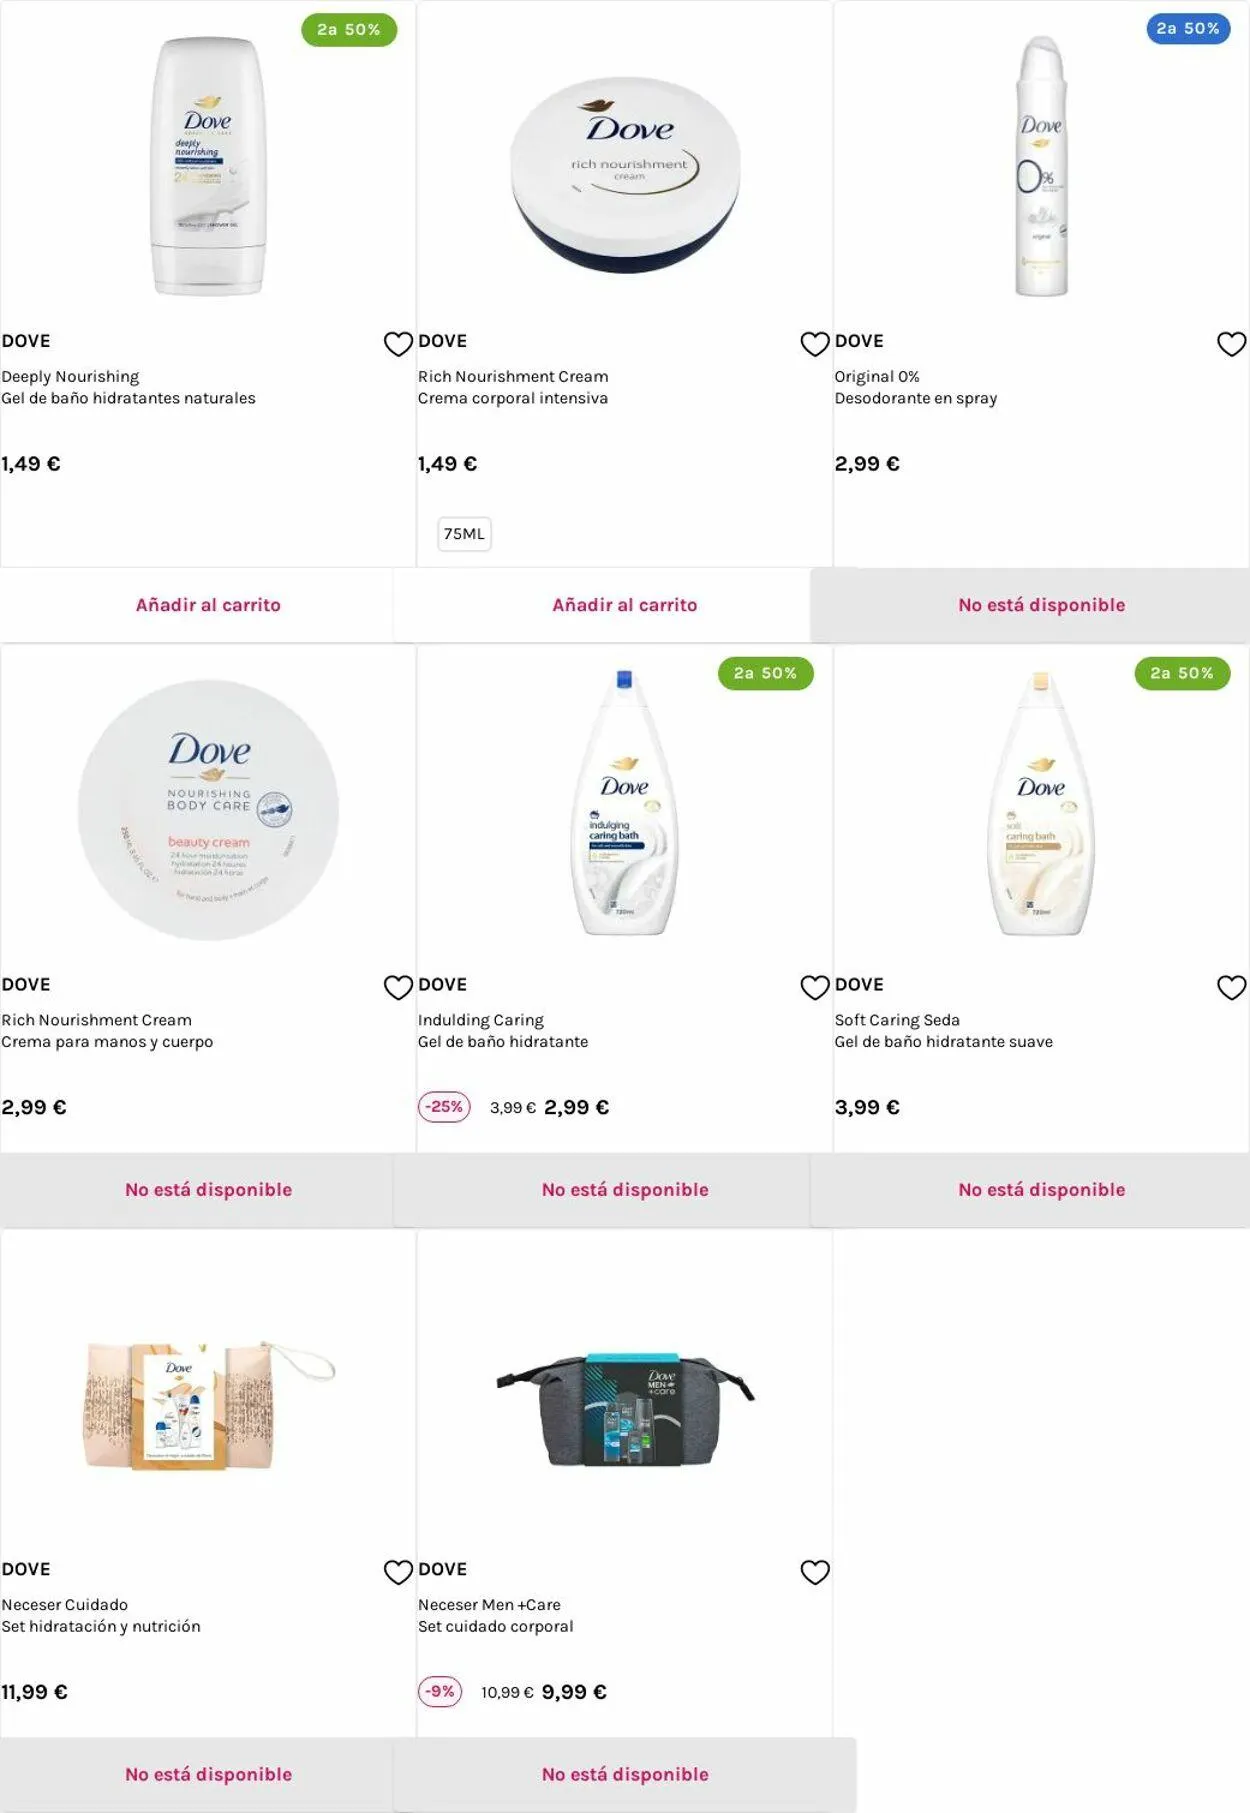
Task: Favorite the Deeply Nourishing shower gel
Action: [x=398, y=344]
